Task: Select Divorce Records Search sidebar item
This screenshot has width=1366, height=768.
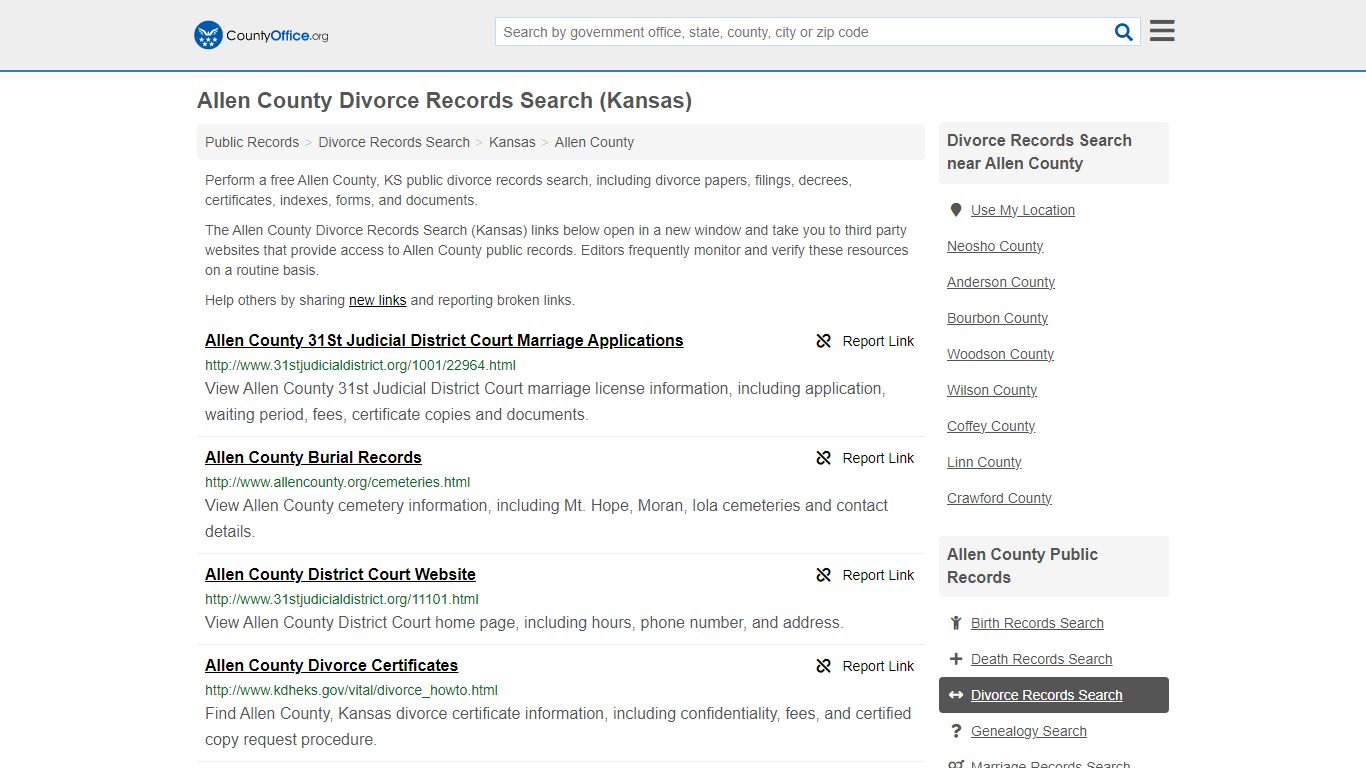Action: [1054, 695]
